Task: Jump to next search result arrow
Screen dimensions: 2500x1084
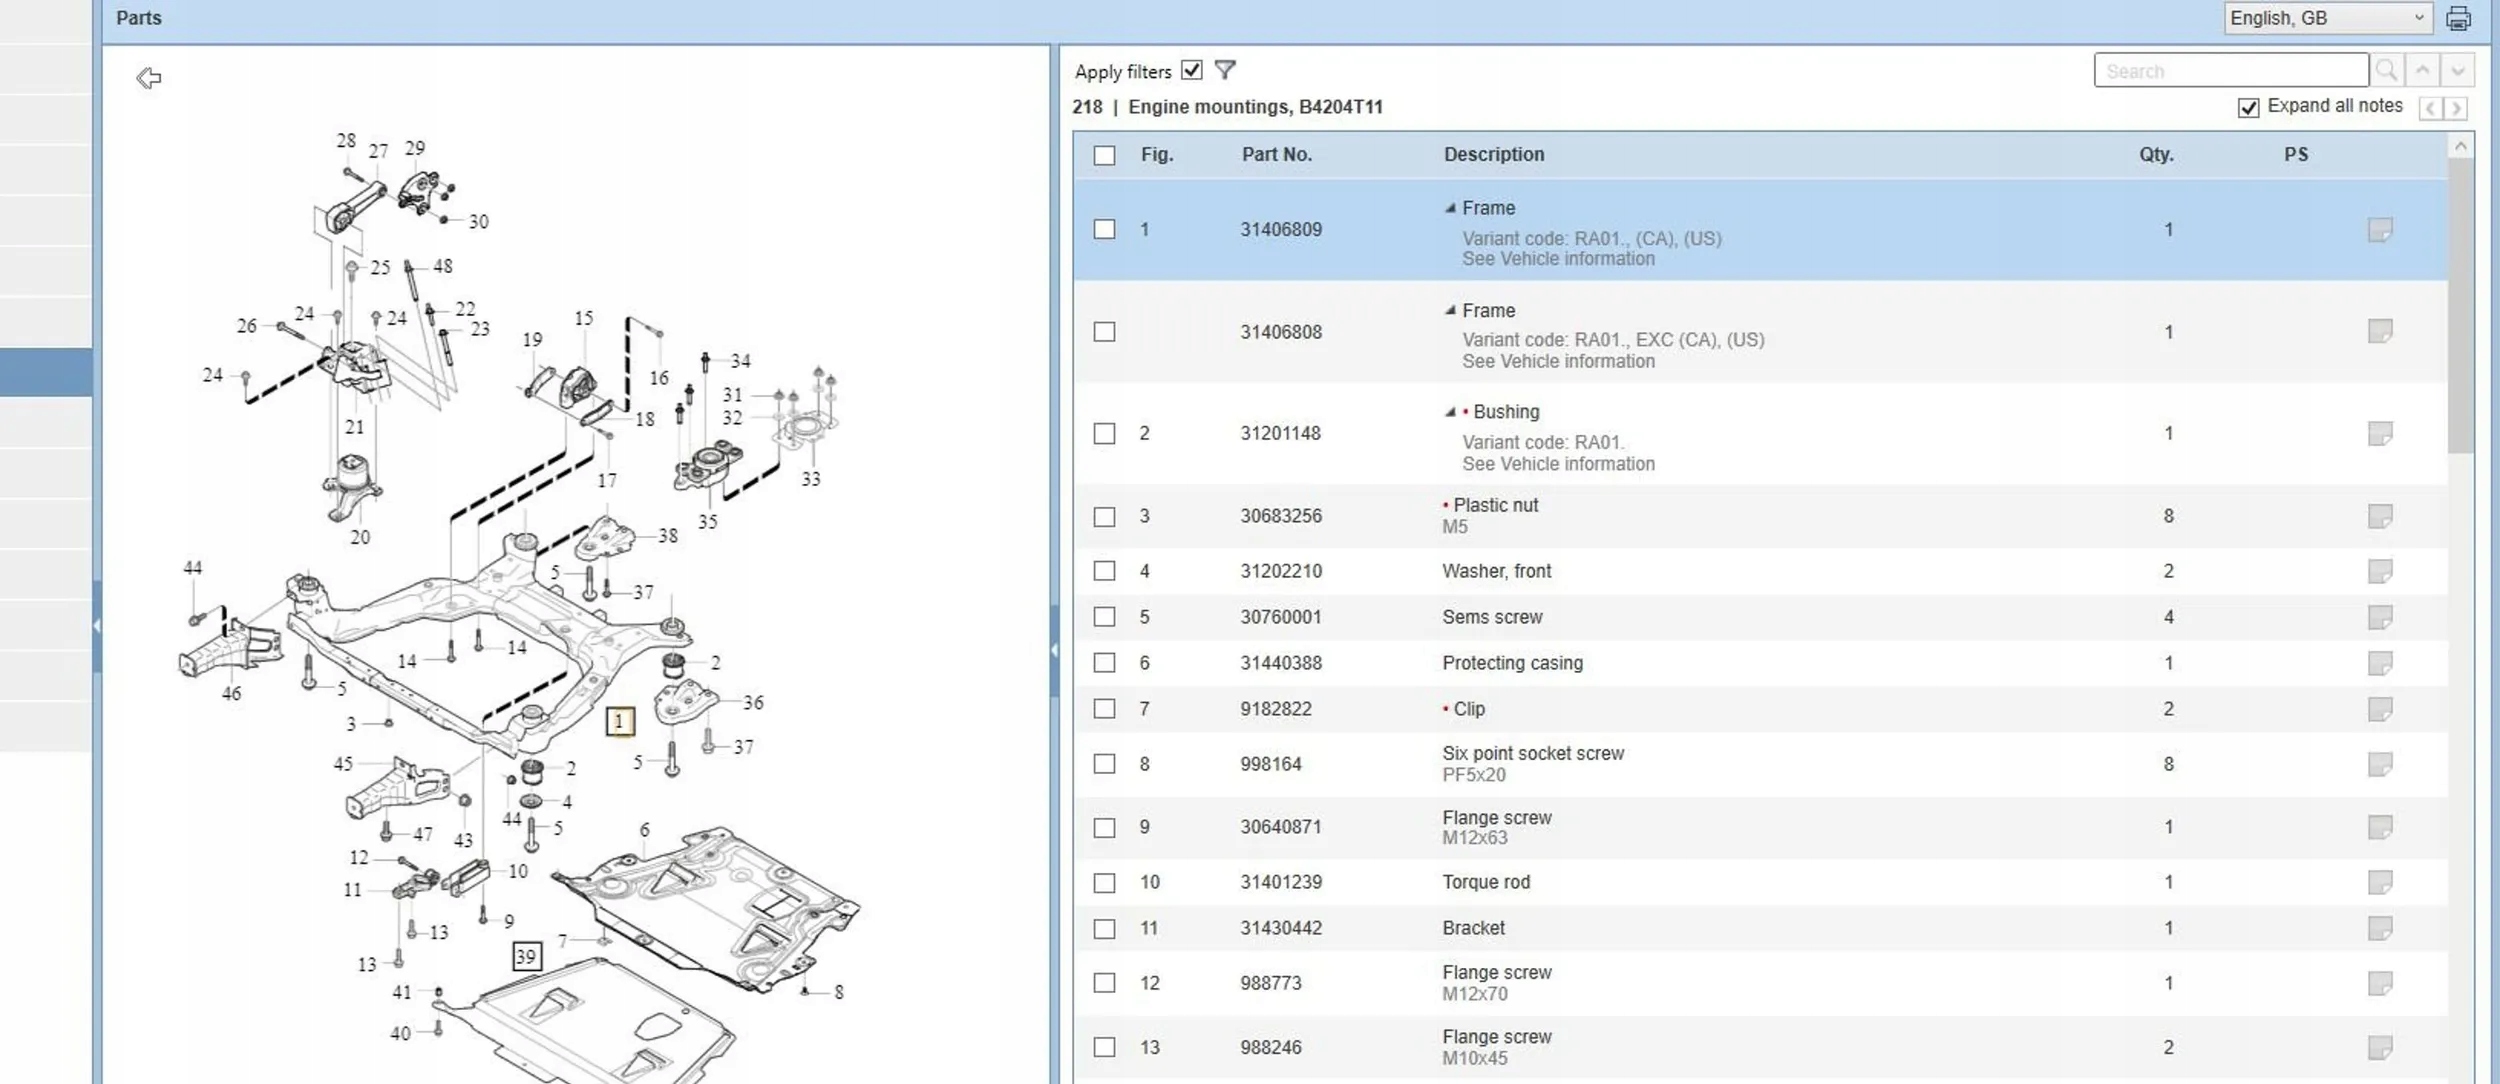Action: click(x=2457, y=71)
